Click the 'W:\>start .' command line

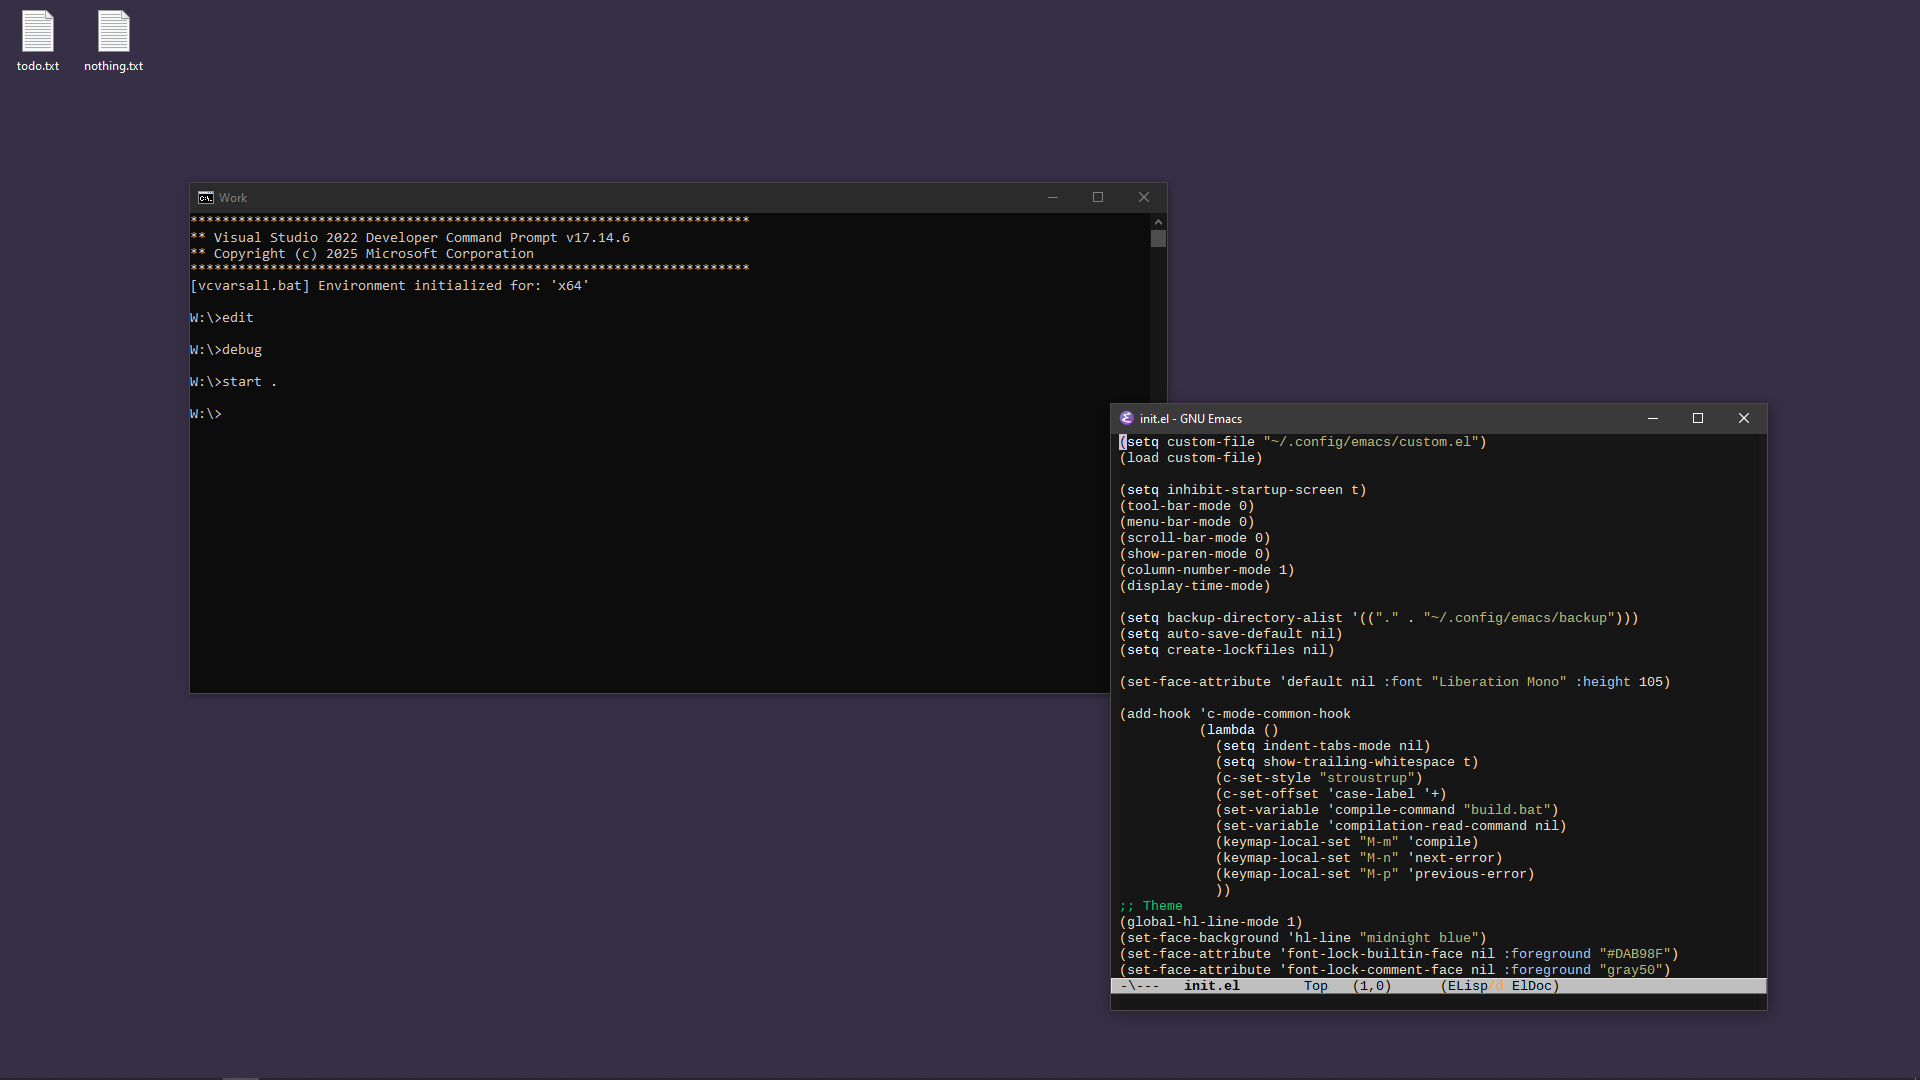[233, 382]
